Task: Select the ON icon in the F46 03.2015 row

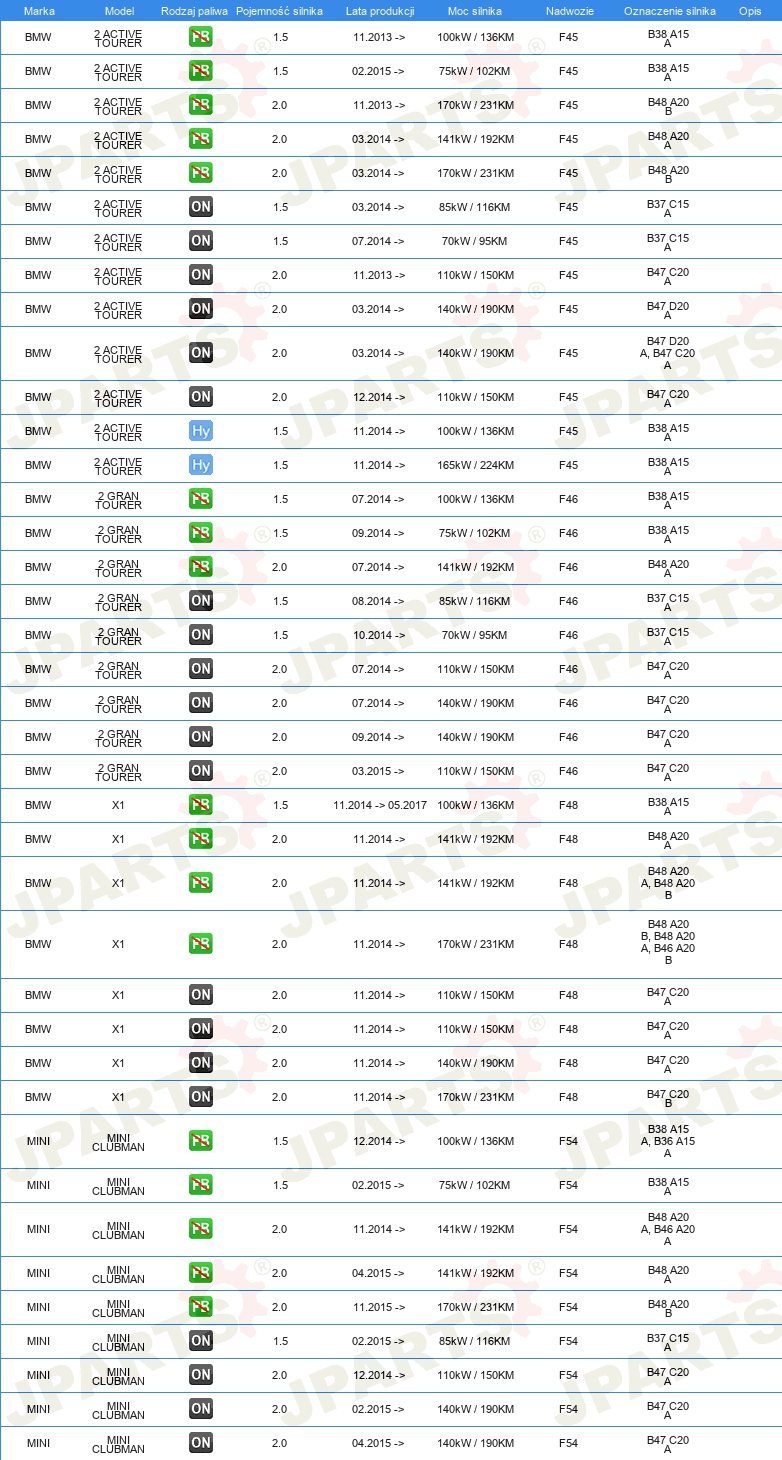Action: pos(201,771)
